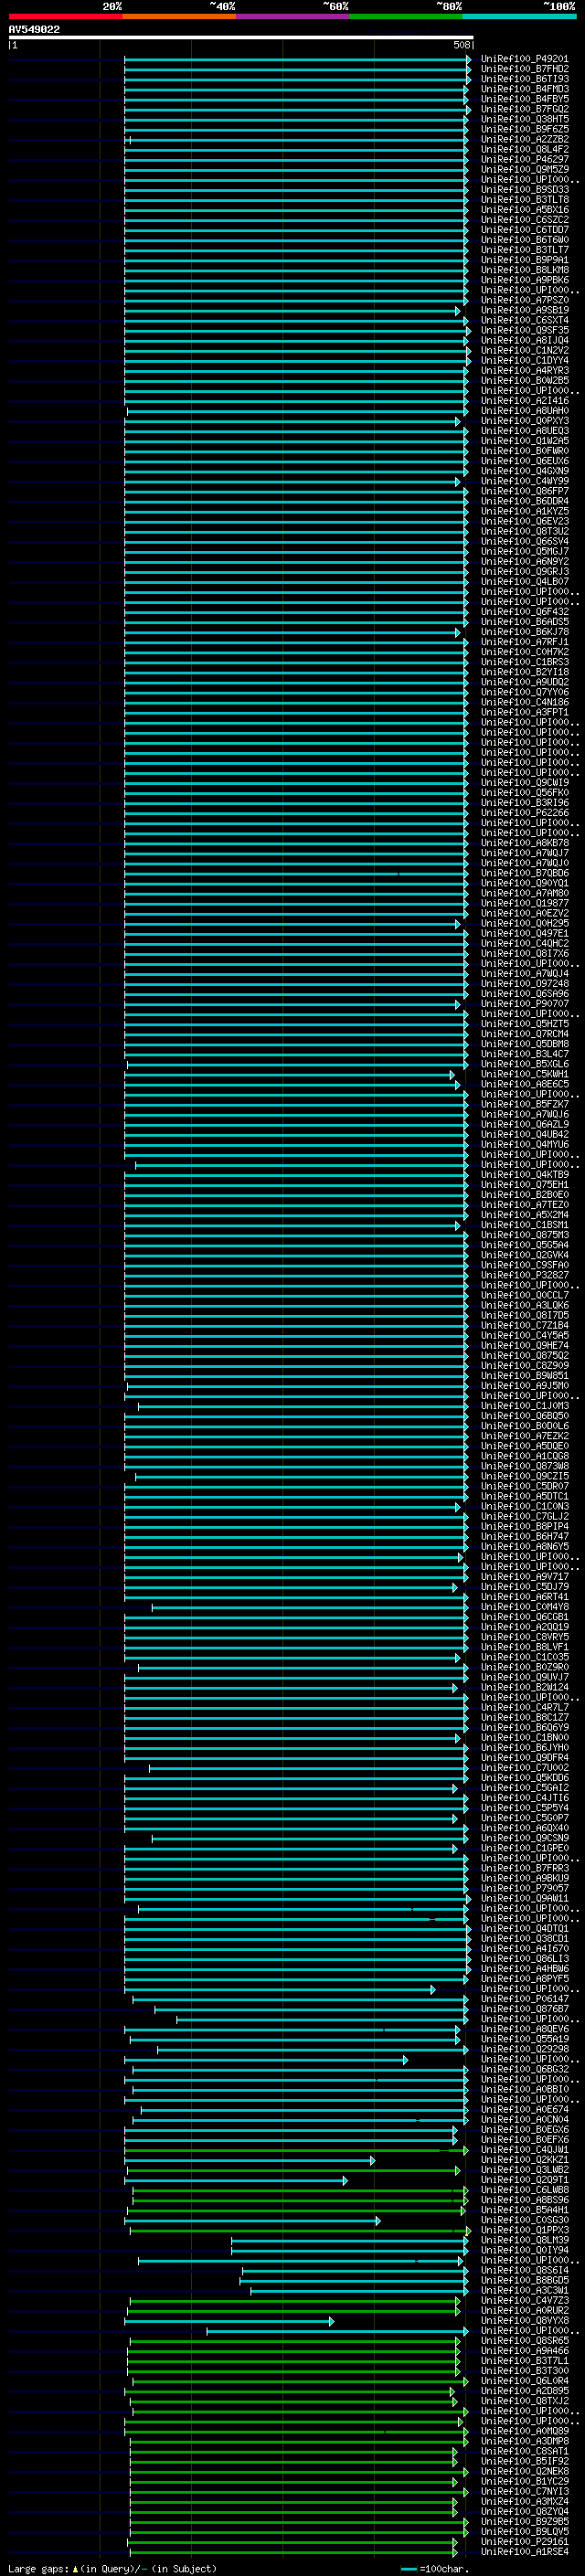The image size is (585, 2576).
Task: Select hit label UniRef100_B9P9A1
Action: tap(524, 260)
